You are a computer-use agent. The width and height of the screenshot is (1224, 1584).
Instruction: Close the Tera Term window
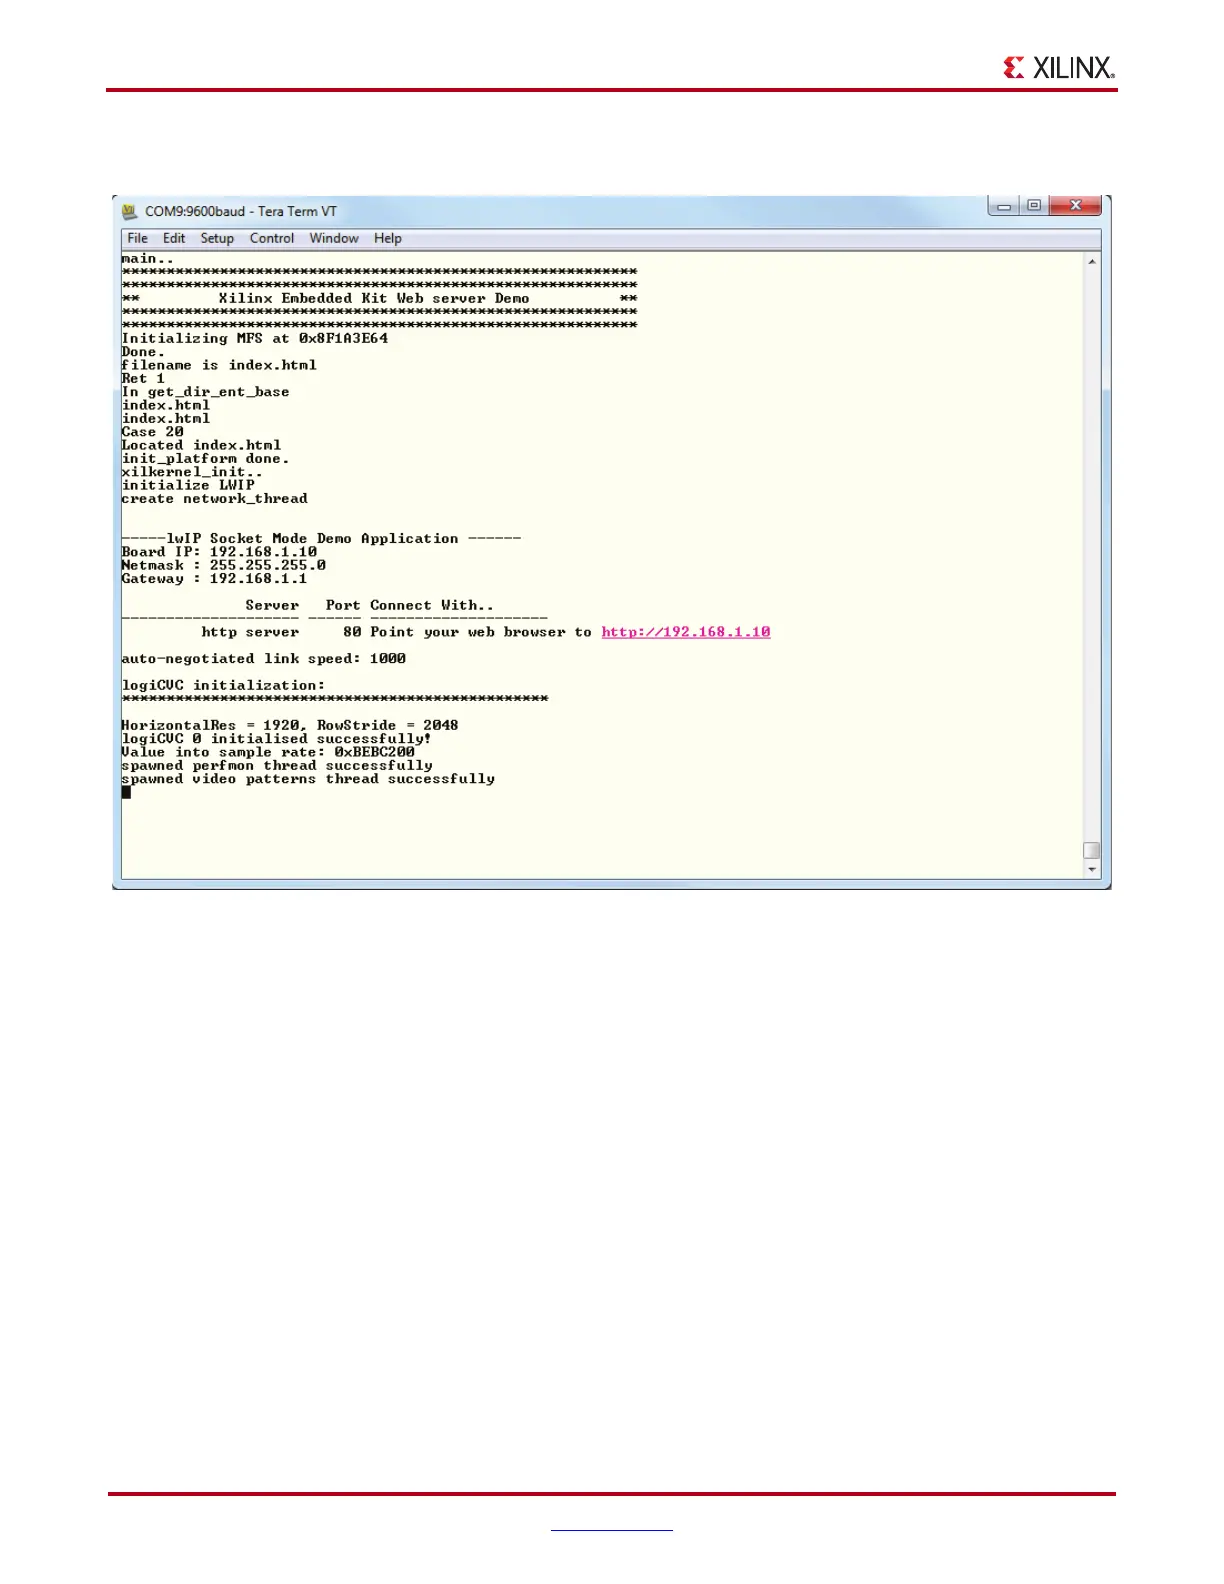coord(1075,206)
